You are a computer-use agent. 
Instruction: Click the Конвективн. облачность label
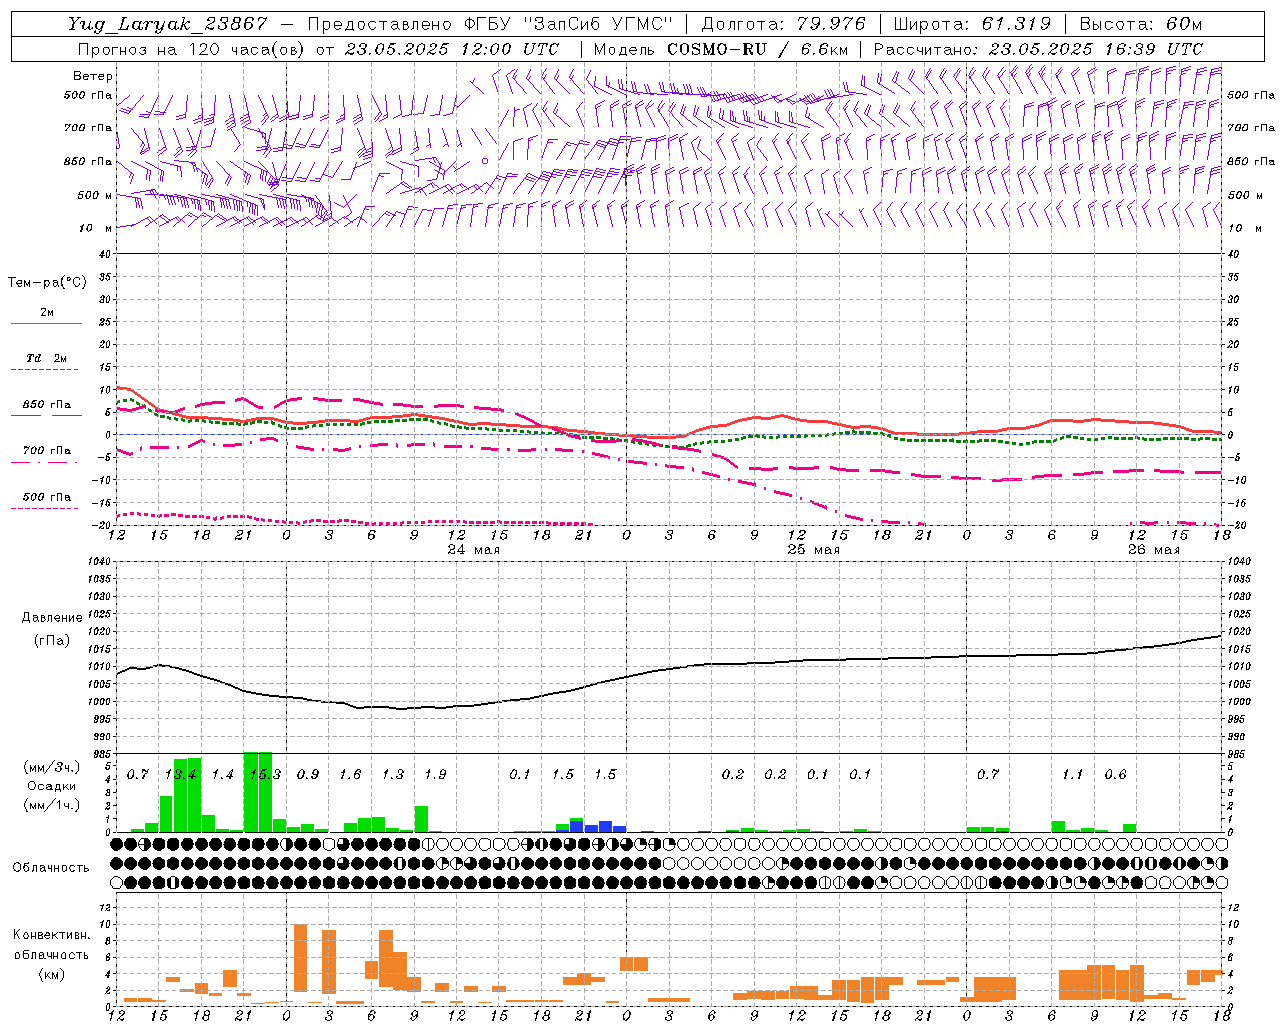[51, 954]
